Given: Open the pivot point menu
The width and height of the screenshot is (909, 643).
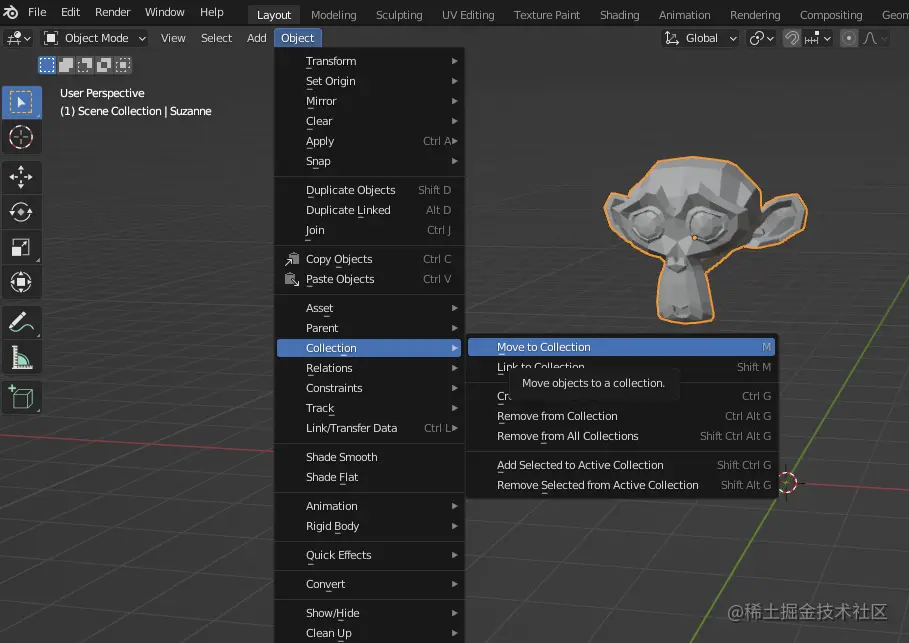Looking at the screenshot, I should (761, 38).
